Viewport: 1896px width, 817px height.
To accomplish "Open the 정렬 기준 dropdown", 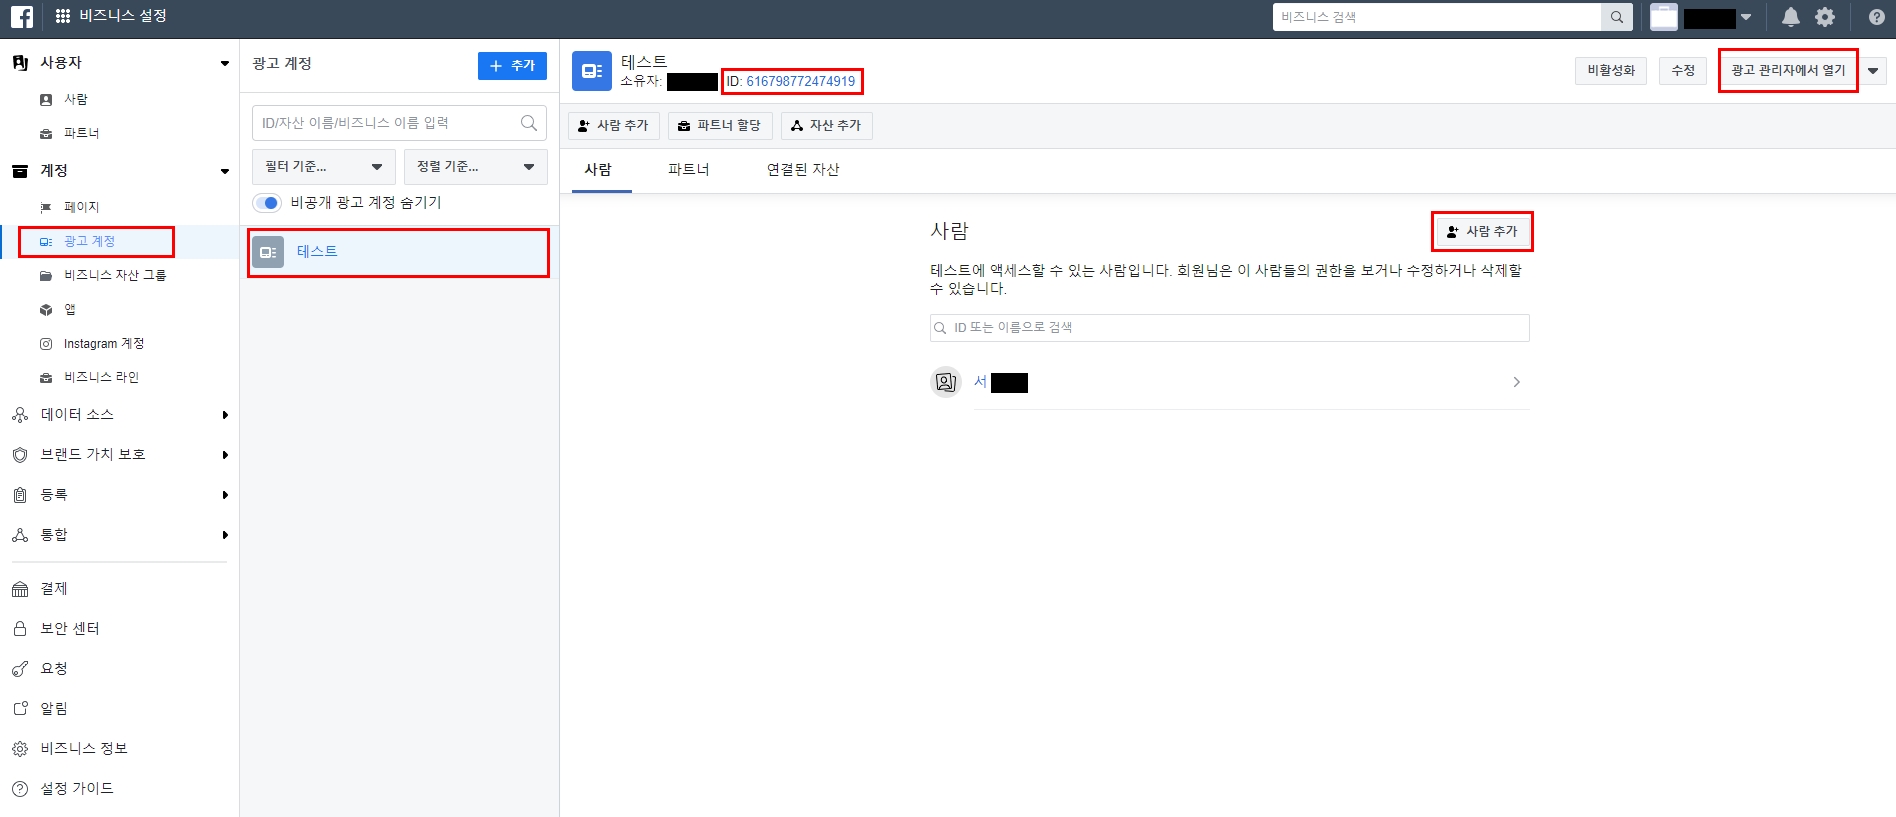I will pos(476,167).
